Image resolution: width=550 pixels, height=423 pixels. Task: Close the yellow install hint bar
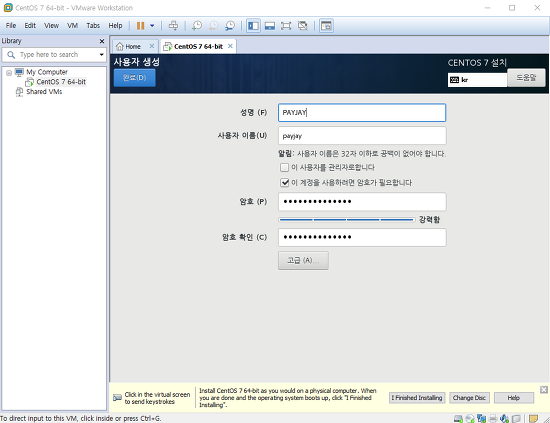coord(544,389)
